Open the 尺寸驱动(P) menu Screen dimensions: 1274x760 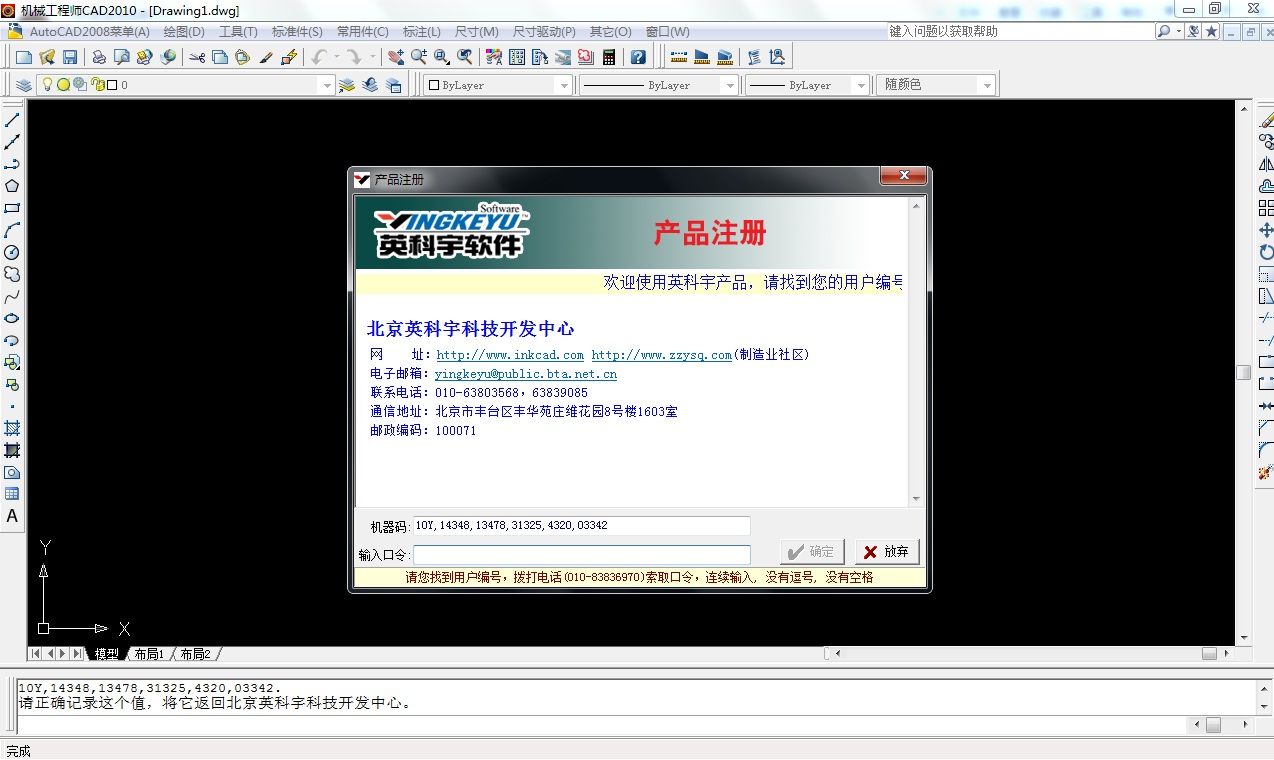pyautogui.click(x=544, y=31)
